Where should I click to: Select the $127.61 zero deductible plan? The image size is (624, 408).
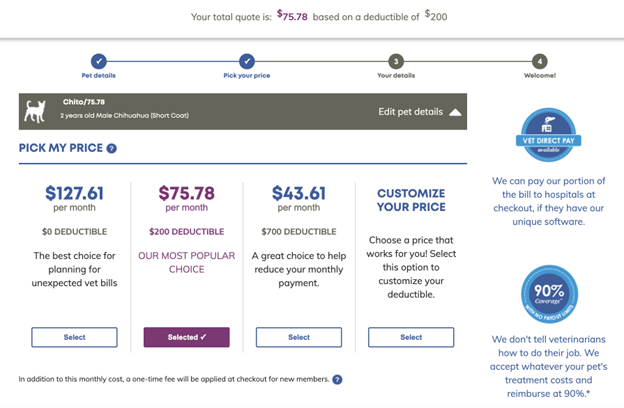75,337
